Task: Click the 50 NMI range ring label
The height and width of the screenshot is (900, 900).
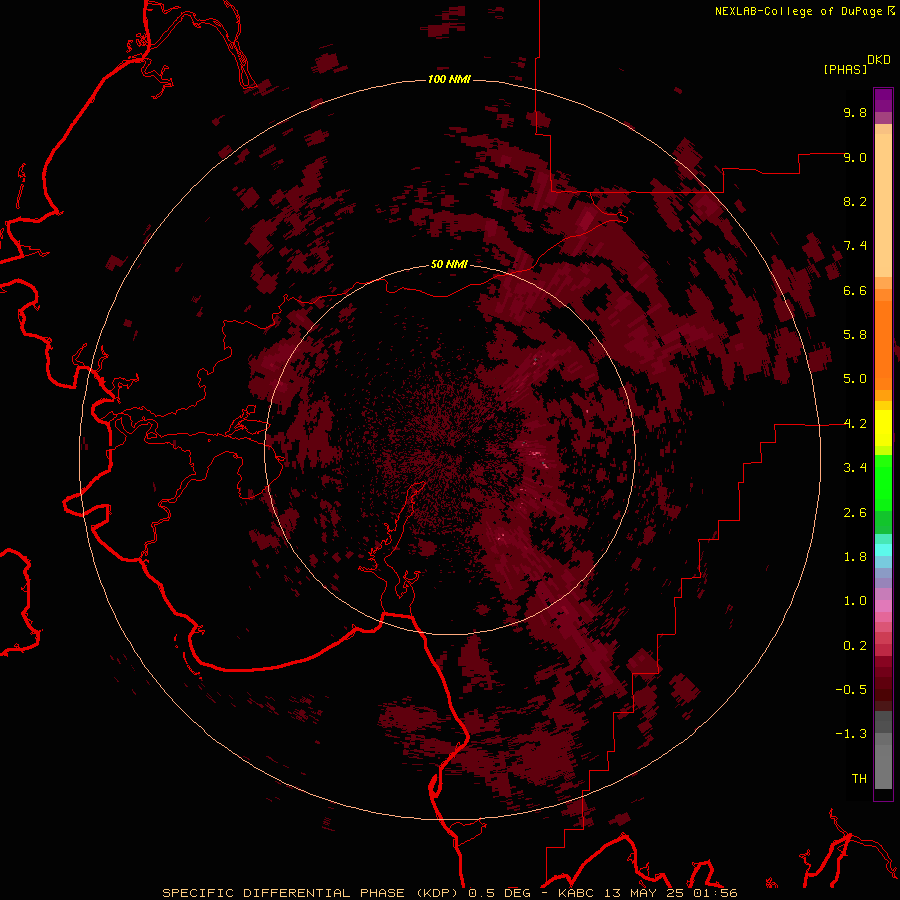Action: (449, 264)
